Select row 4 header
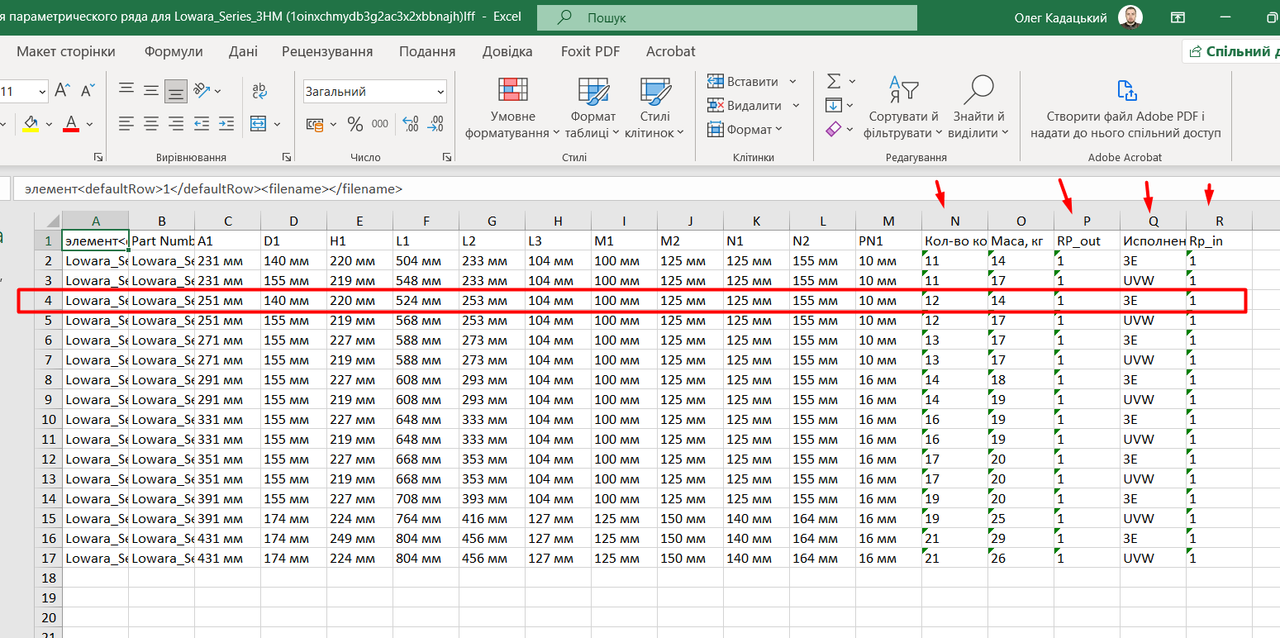 click(46, 300)
